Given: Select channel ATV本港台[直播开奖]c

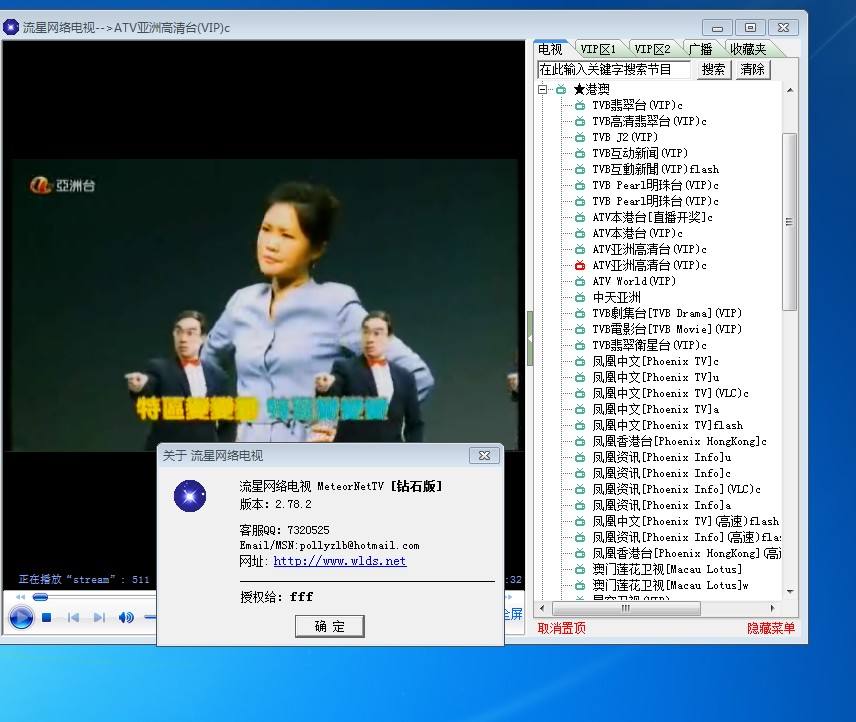Looking at the screenshot, I should [x=652, y=217].
